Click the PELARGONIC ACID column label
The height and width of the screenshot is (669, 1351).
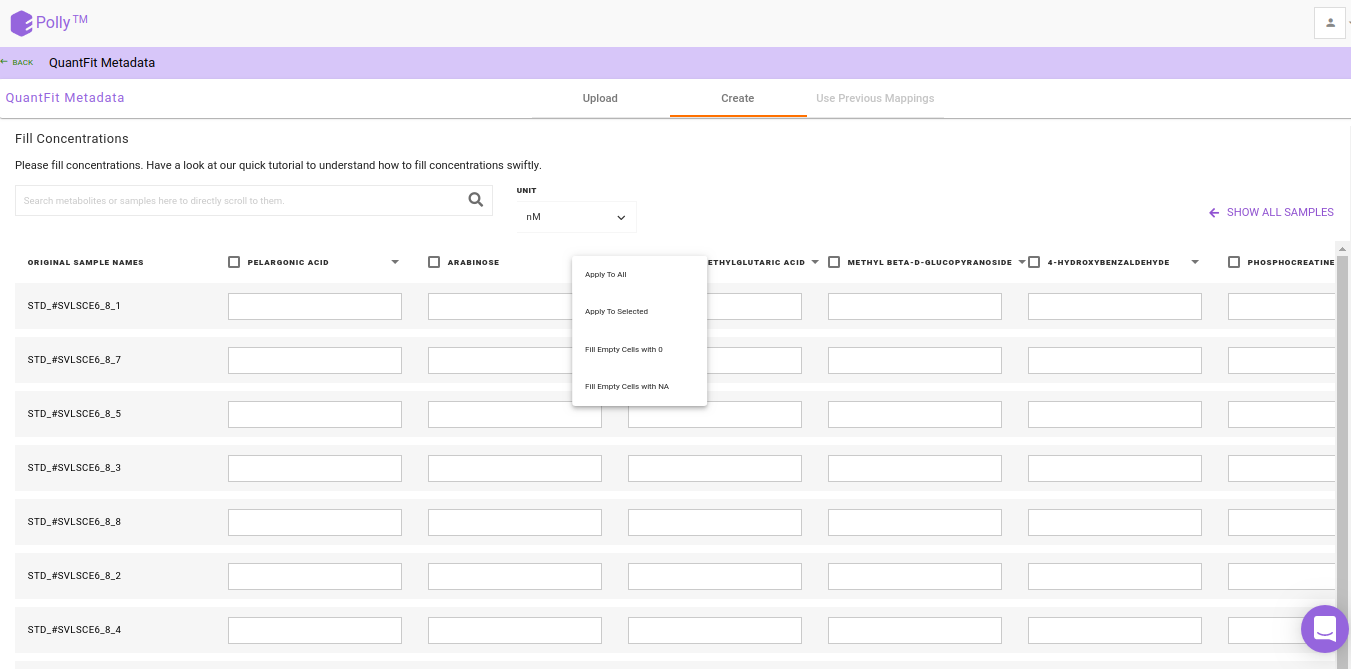click(288, 263)
